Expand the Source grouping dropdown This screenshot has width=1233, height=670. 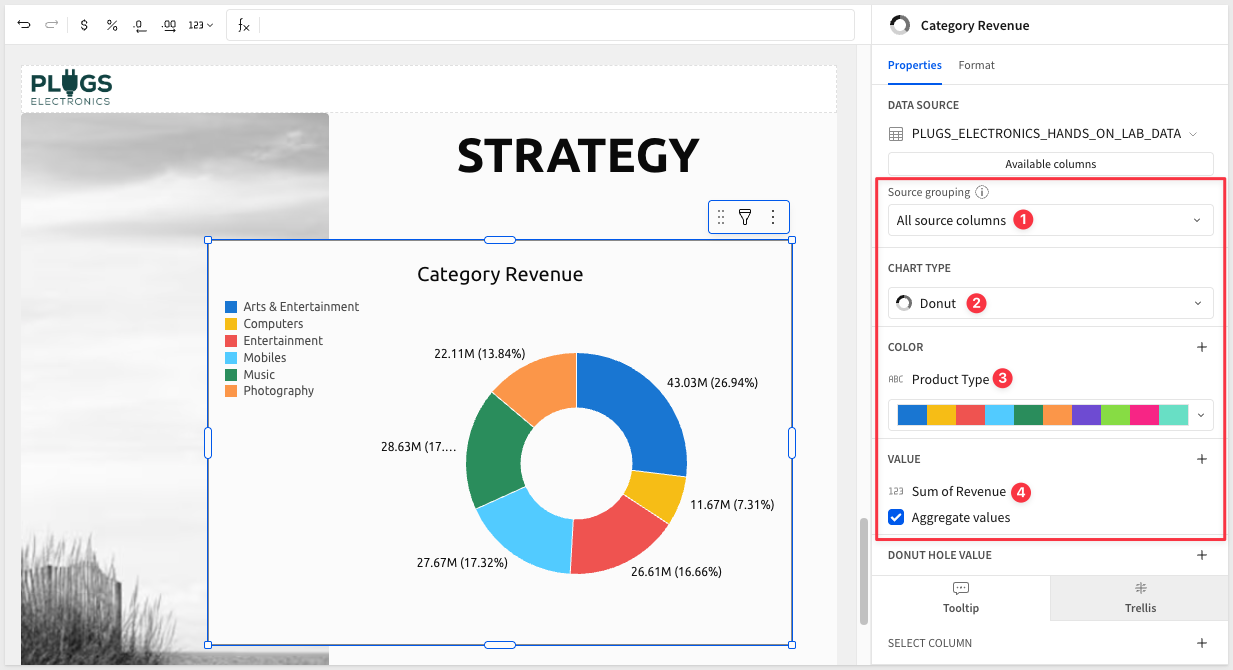coord(1050,220)
